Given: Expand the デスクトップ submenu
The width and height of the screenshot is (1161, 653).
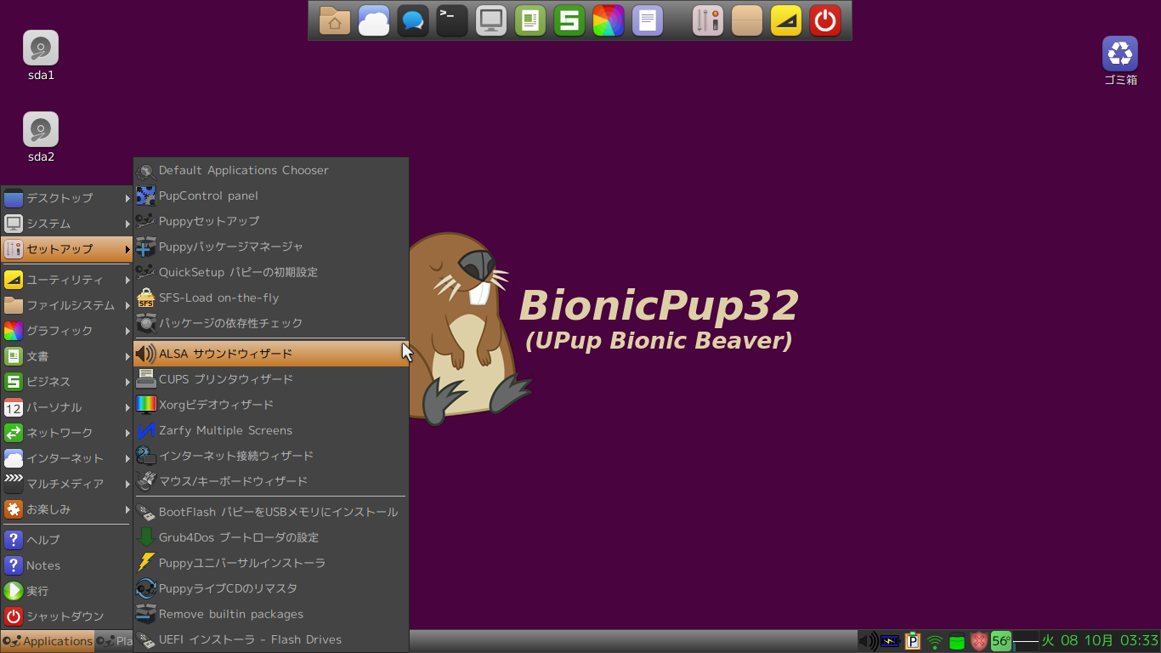Looking at the screenshot, I should tap(67, 198).
